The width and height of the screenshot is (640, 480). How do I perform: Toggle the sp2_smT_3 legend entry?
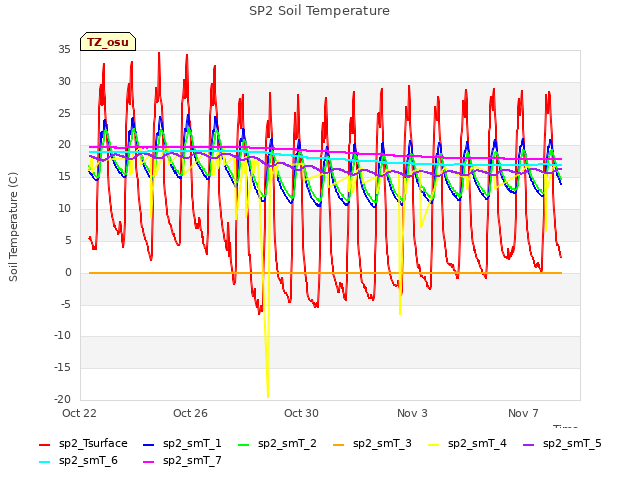click(x=373, y=444)
